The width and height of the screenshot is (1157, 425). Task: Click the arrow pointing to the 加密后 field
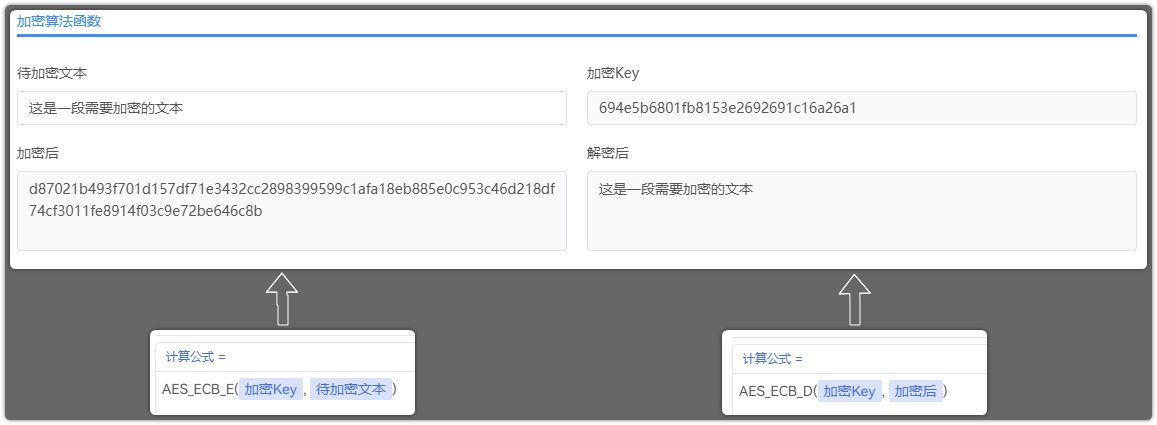tap(282, 299)
